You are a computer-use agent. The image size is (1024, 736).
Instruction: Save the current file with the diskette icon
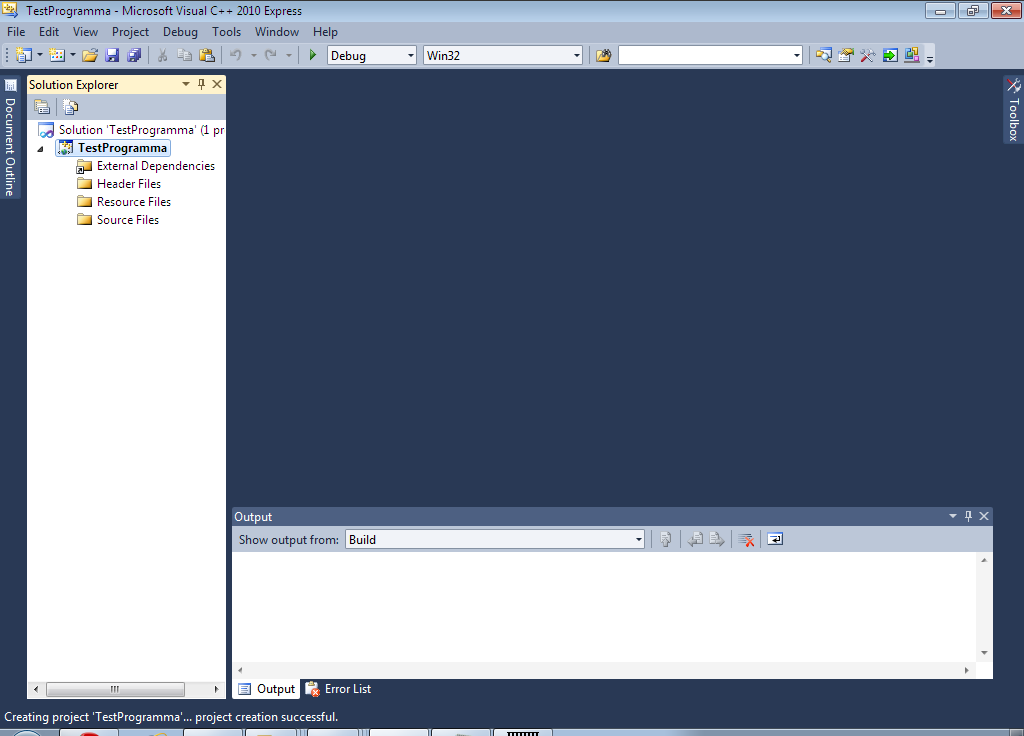pyautogui.click(x=112, y=56)
